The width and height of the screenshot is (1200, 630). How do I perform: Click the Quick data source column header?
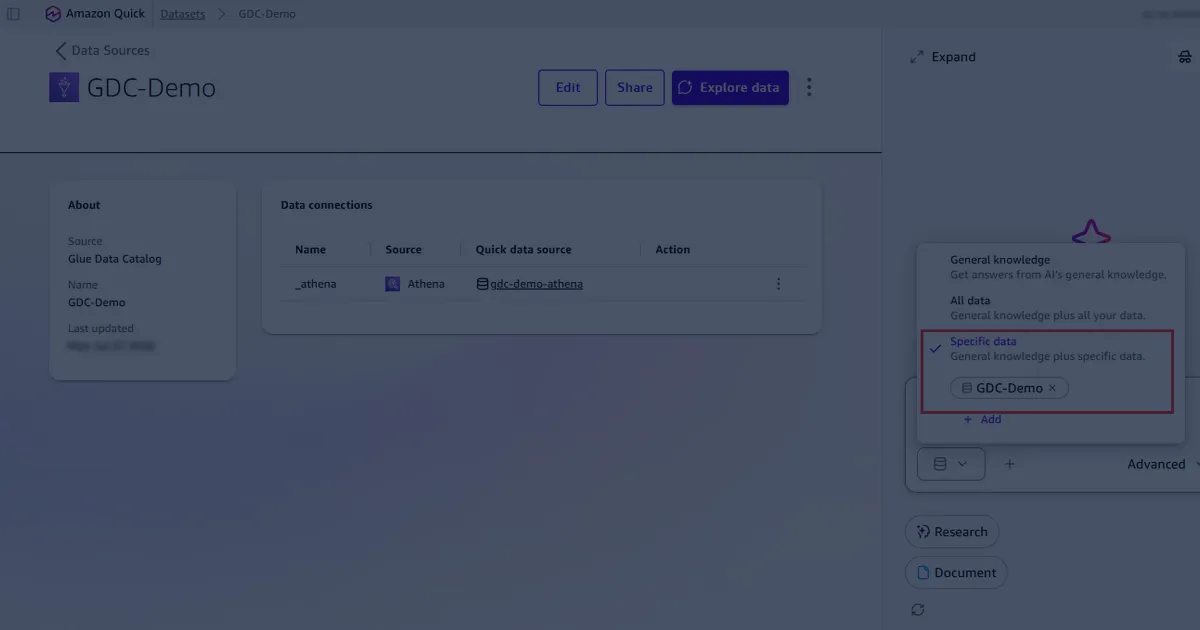(523, 249)
